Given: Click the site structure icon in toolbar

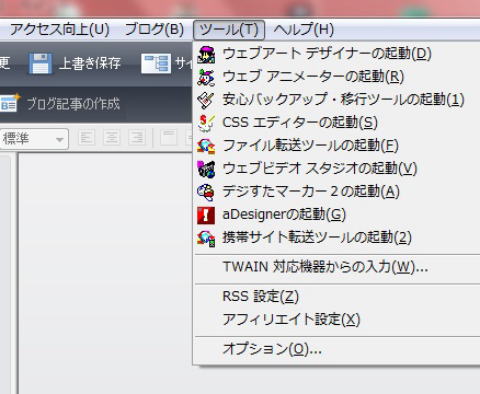Looking at the screenshot, I should (156, 63).
